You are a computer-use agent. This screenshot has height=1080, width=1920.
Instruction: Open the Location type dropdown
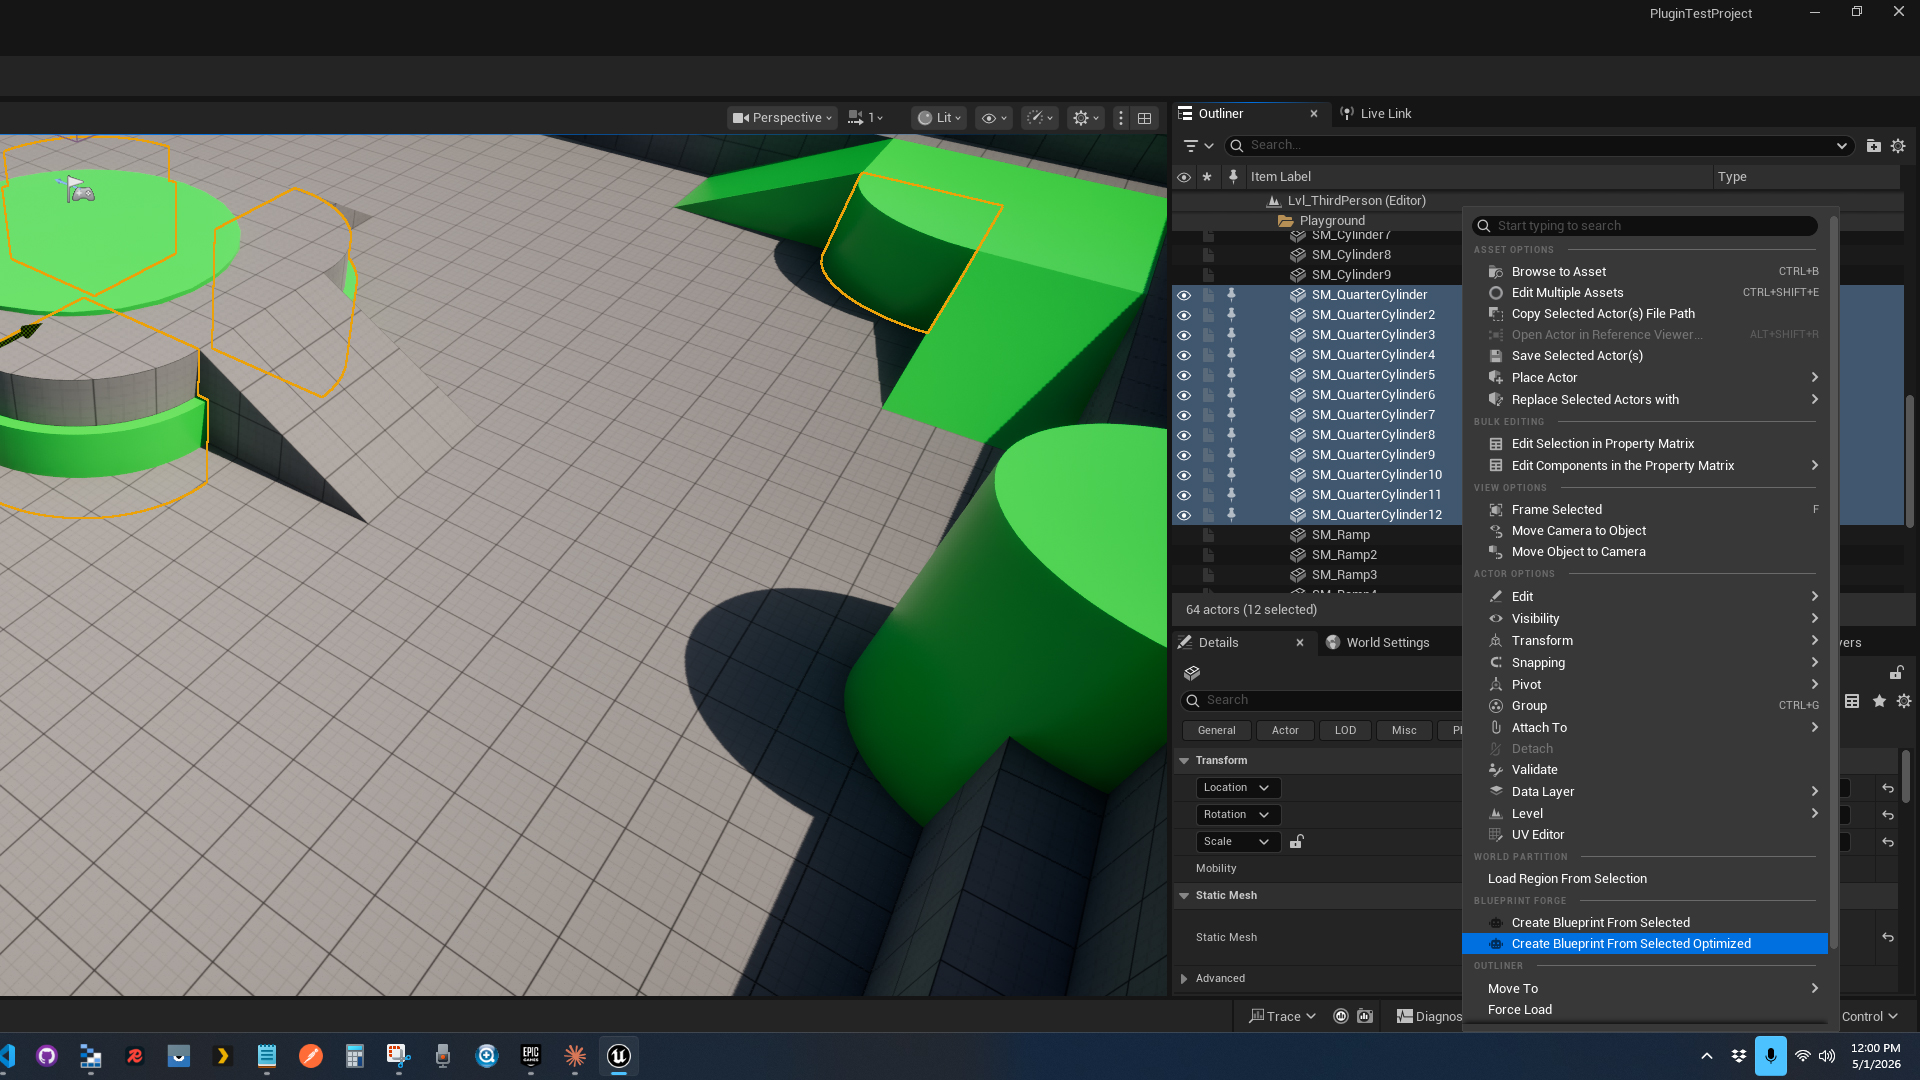(x=1237, y=788)
